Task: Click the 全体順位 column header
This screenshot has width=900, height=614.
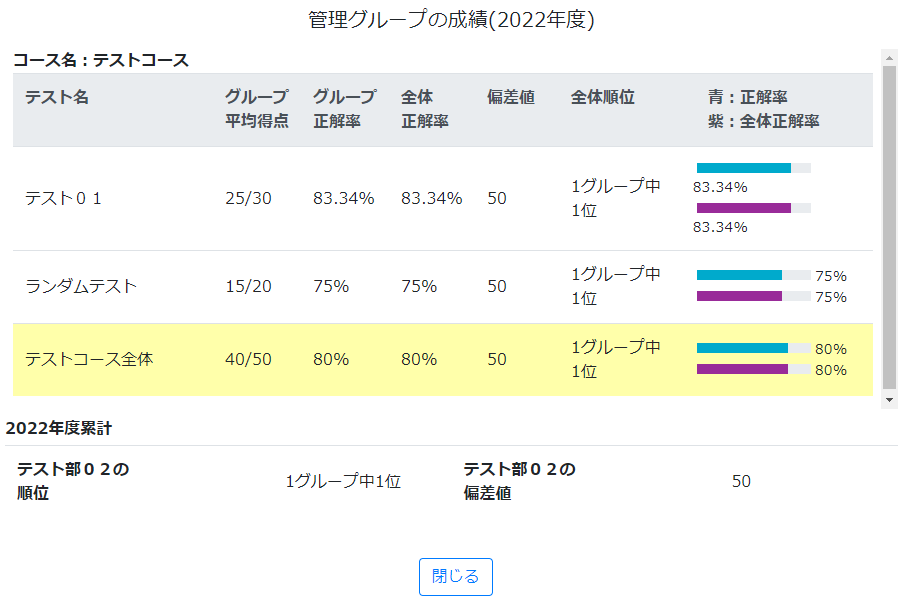Action: 603,98
